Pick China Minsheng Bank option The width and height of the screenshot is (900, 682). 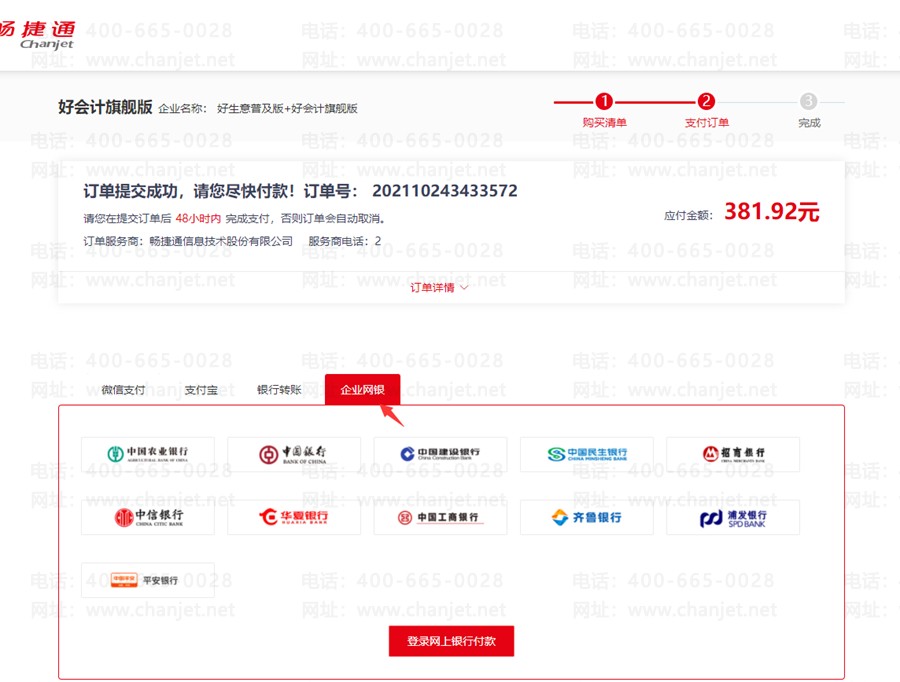tap(587, 454)
